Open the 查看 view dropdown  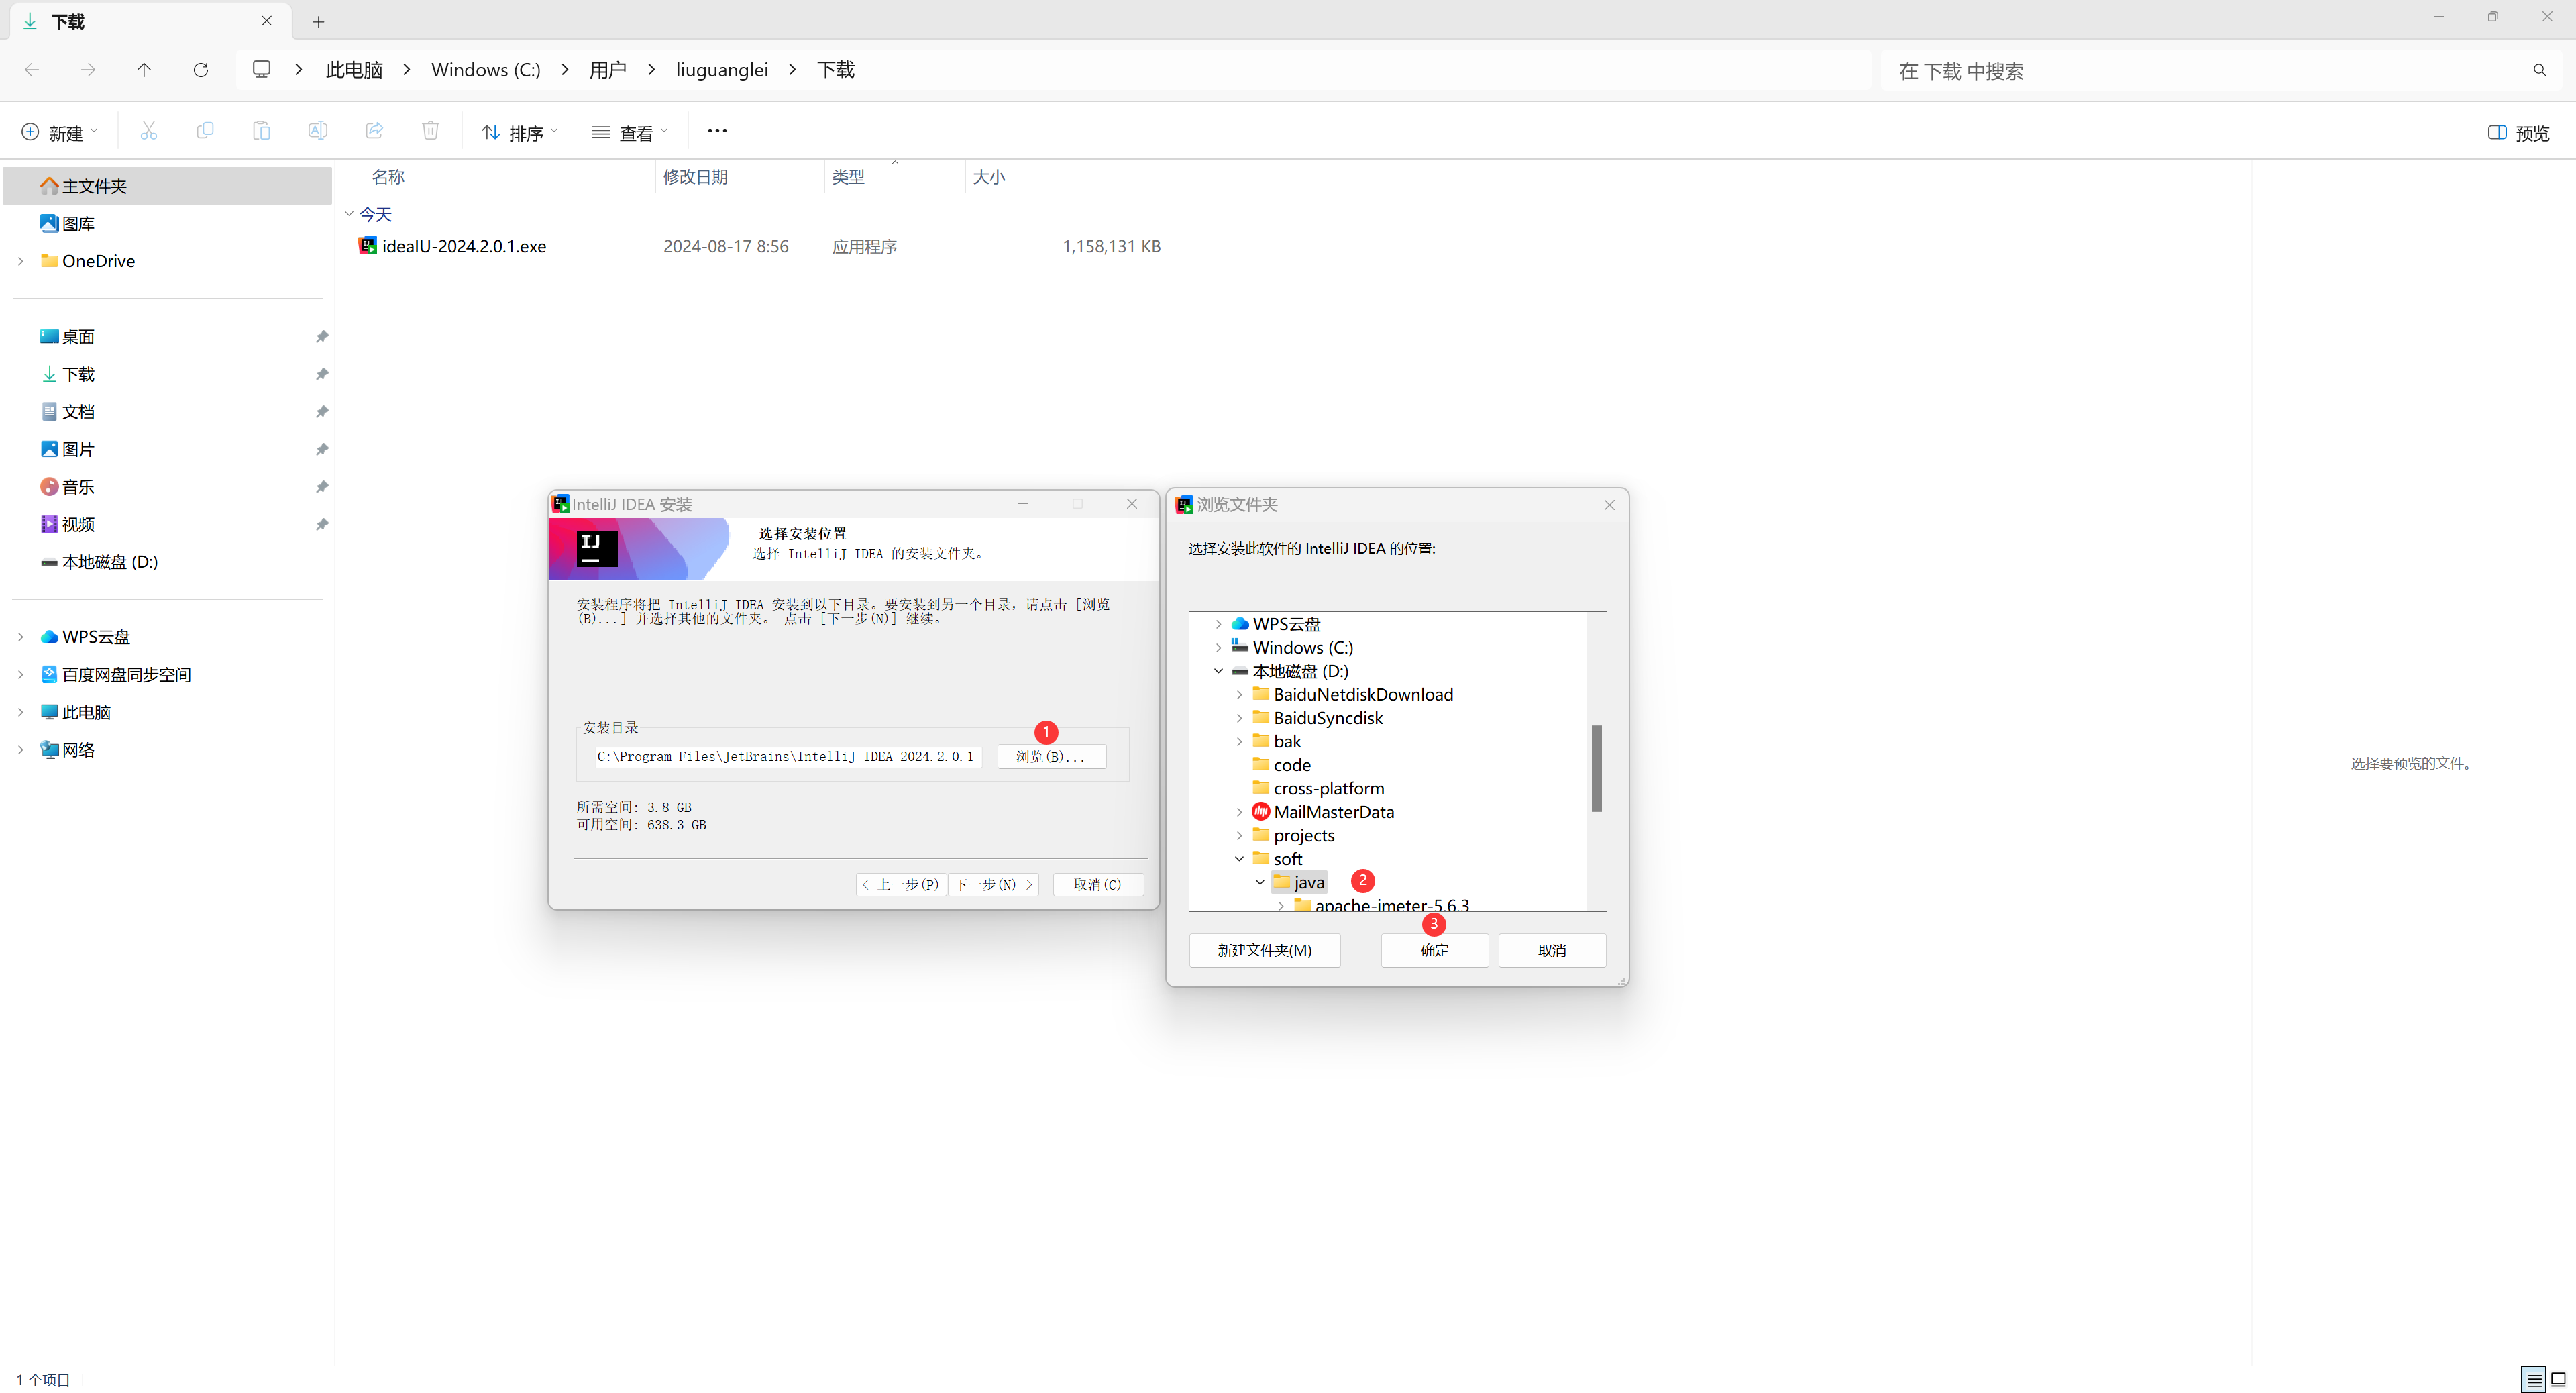tap(630, 133)
